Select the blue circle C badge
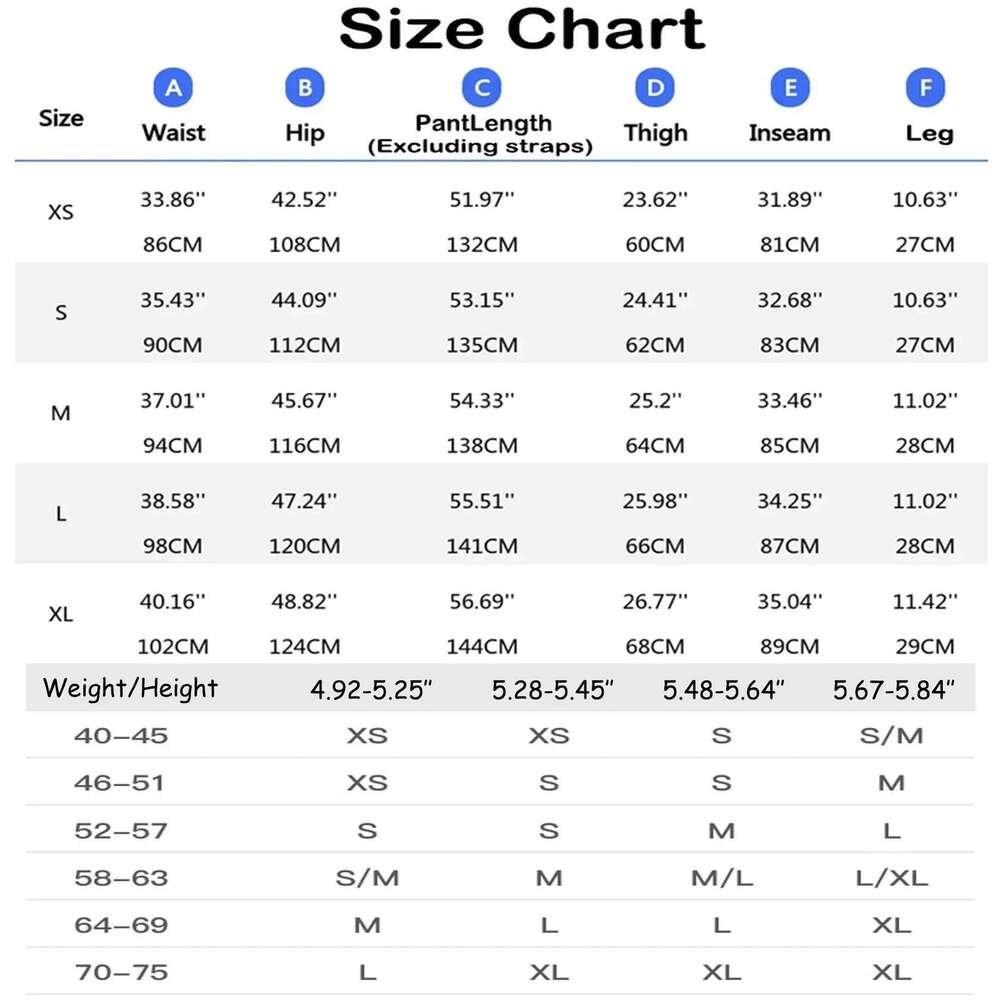 pyautogui.click(x=481, y=89)
